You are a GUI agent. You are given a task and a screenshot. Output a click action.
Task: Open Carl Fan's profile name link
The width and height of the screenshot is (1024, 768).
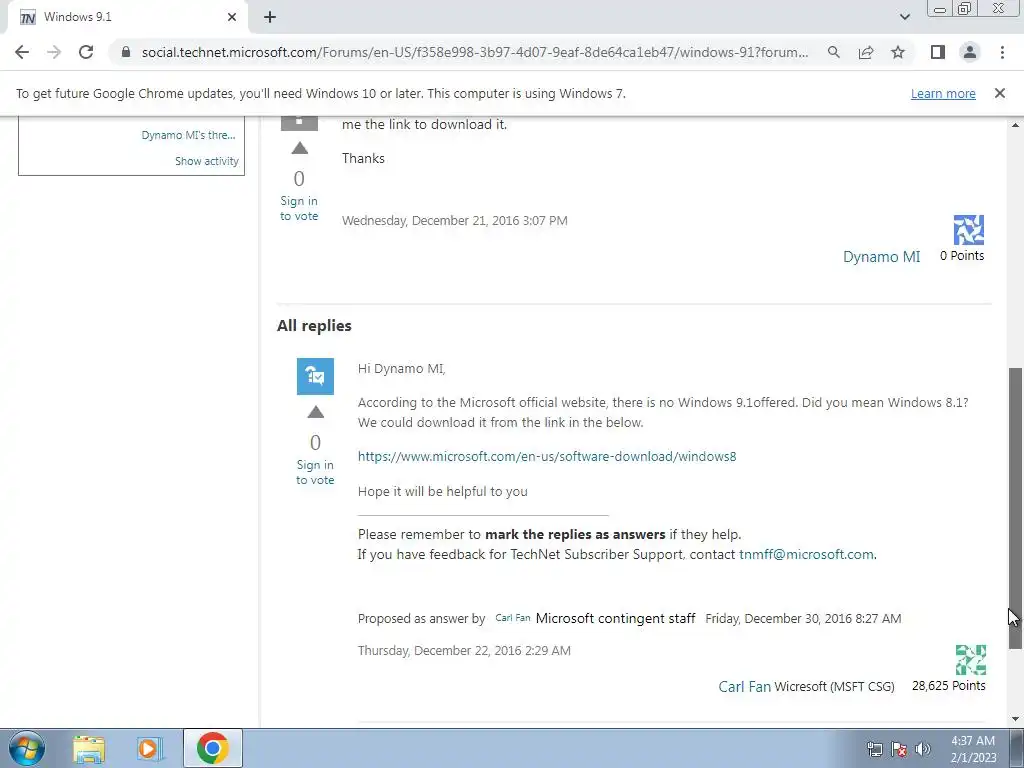(x=744, y=686)
